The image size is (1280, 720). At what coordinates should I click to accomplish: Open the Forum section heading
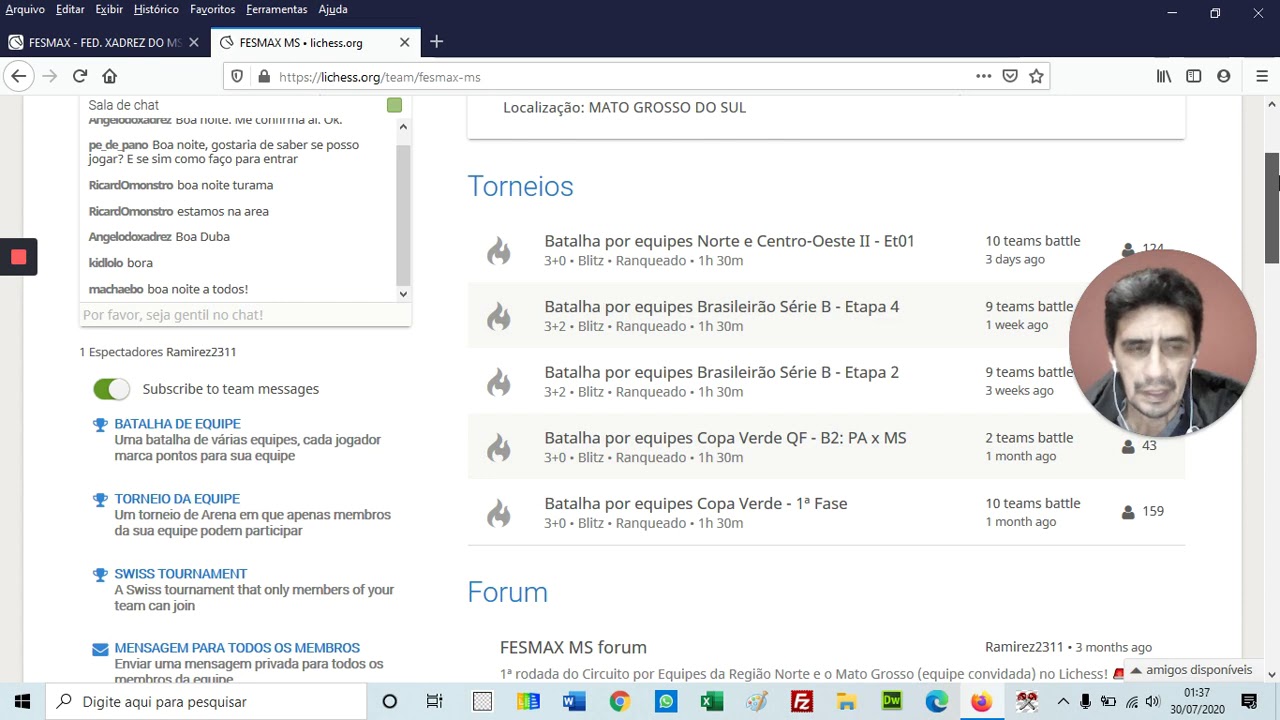(x=507, y=592)
